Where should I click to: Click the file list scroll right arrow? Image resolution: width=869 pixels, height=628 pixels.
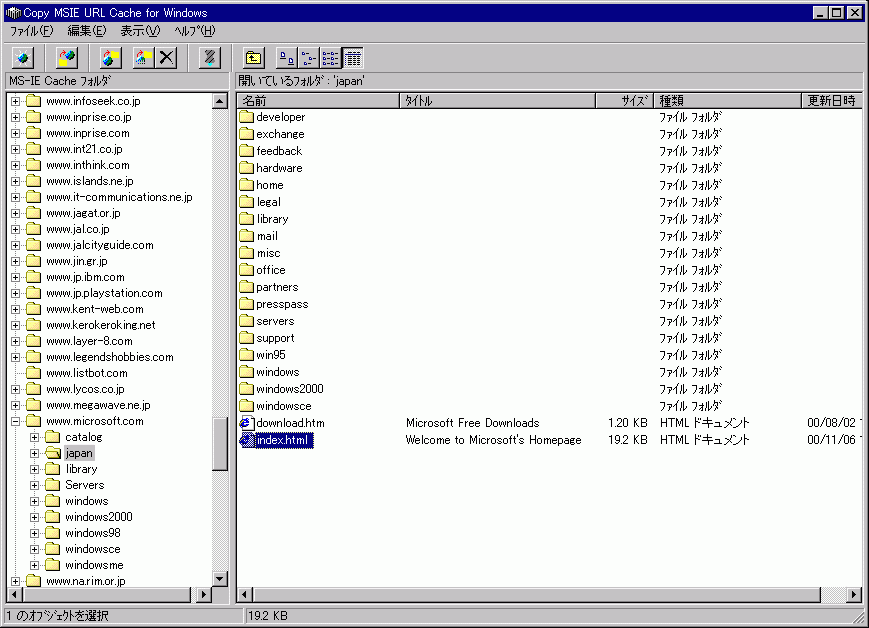pos(854,595)
